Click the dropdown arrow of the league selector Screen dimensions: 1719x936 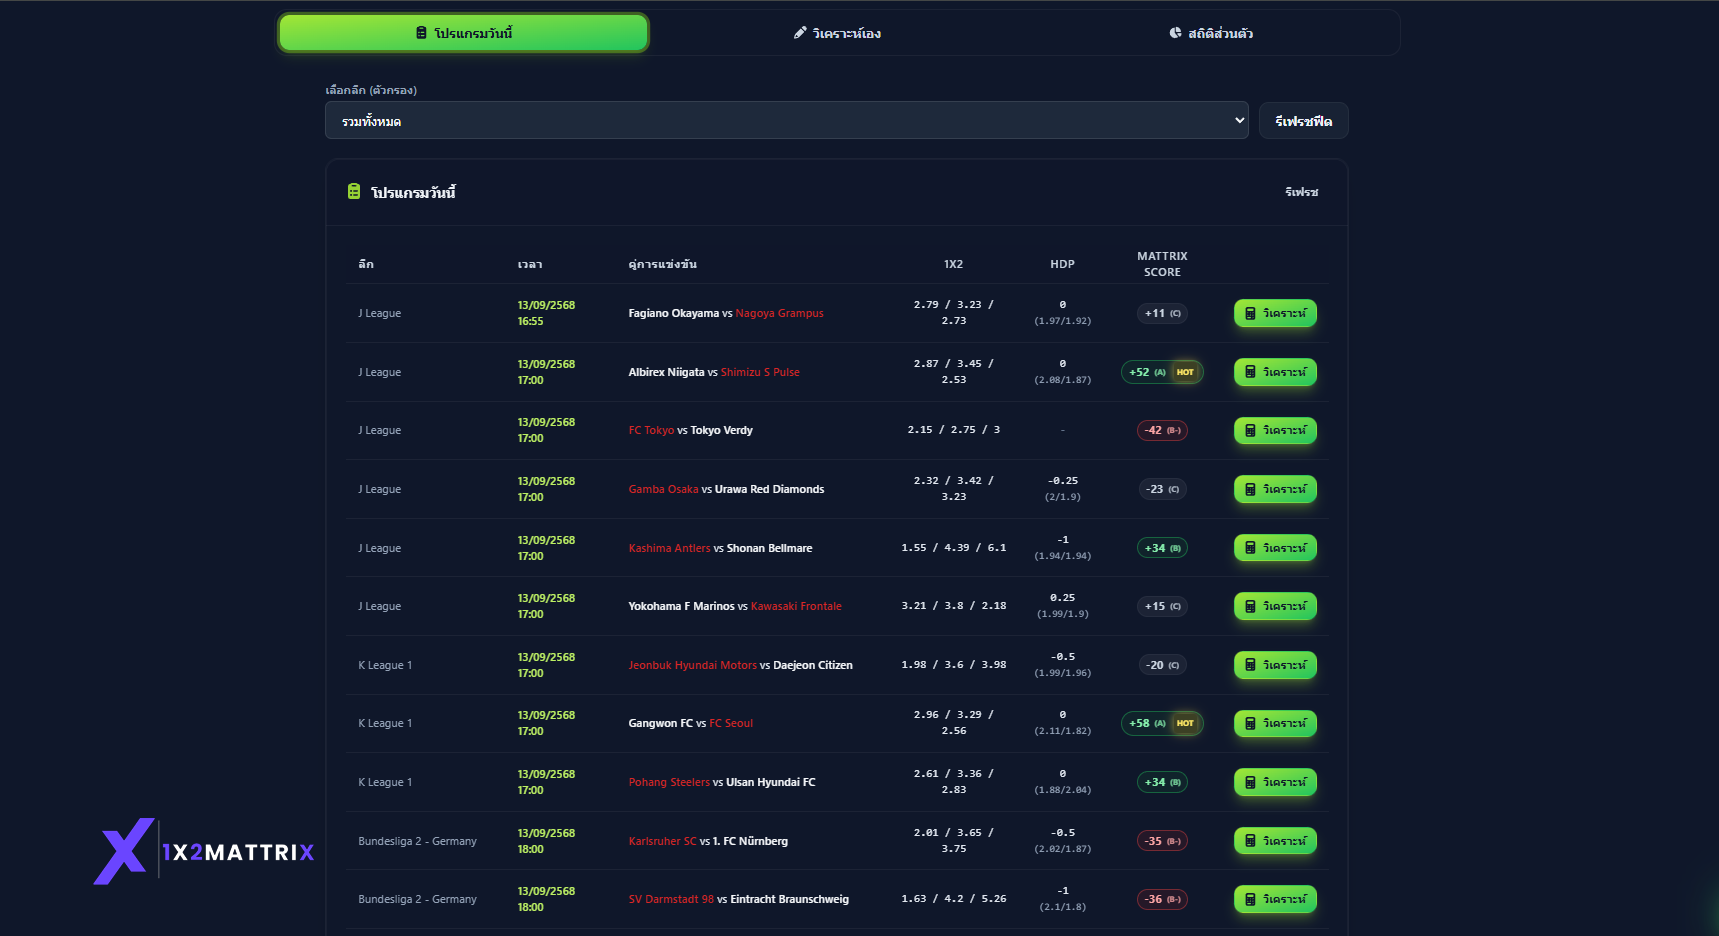pyautogui.click(x=1239, y=120)
